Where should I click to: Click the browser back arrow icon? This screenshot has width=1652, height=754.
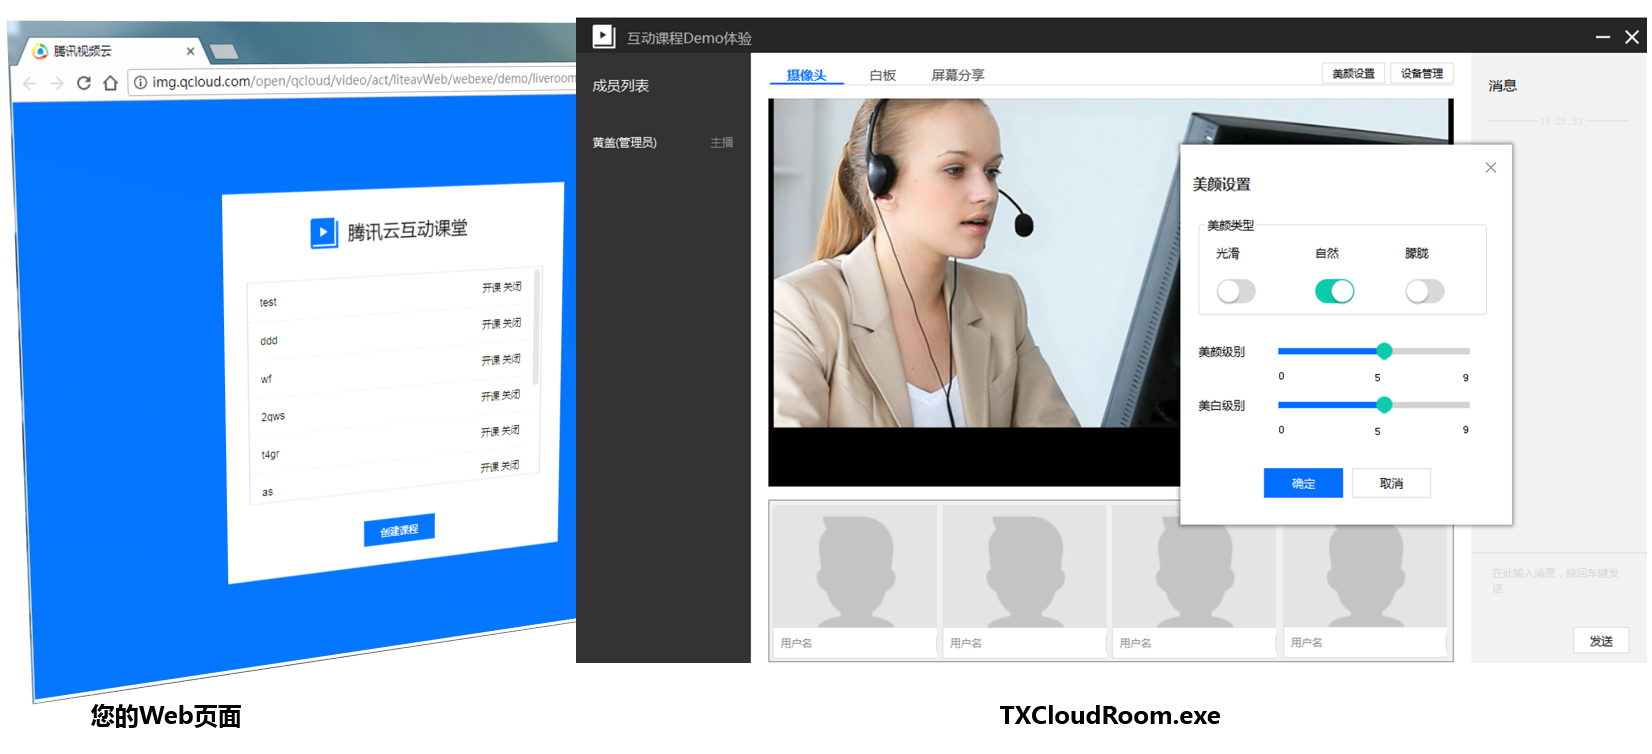coord(29,83)
